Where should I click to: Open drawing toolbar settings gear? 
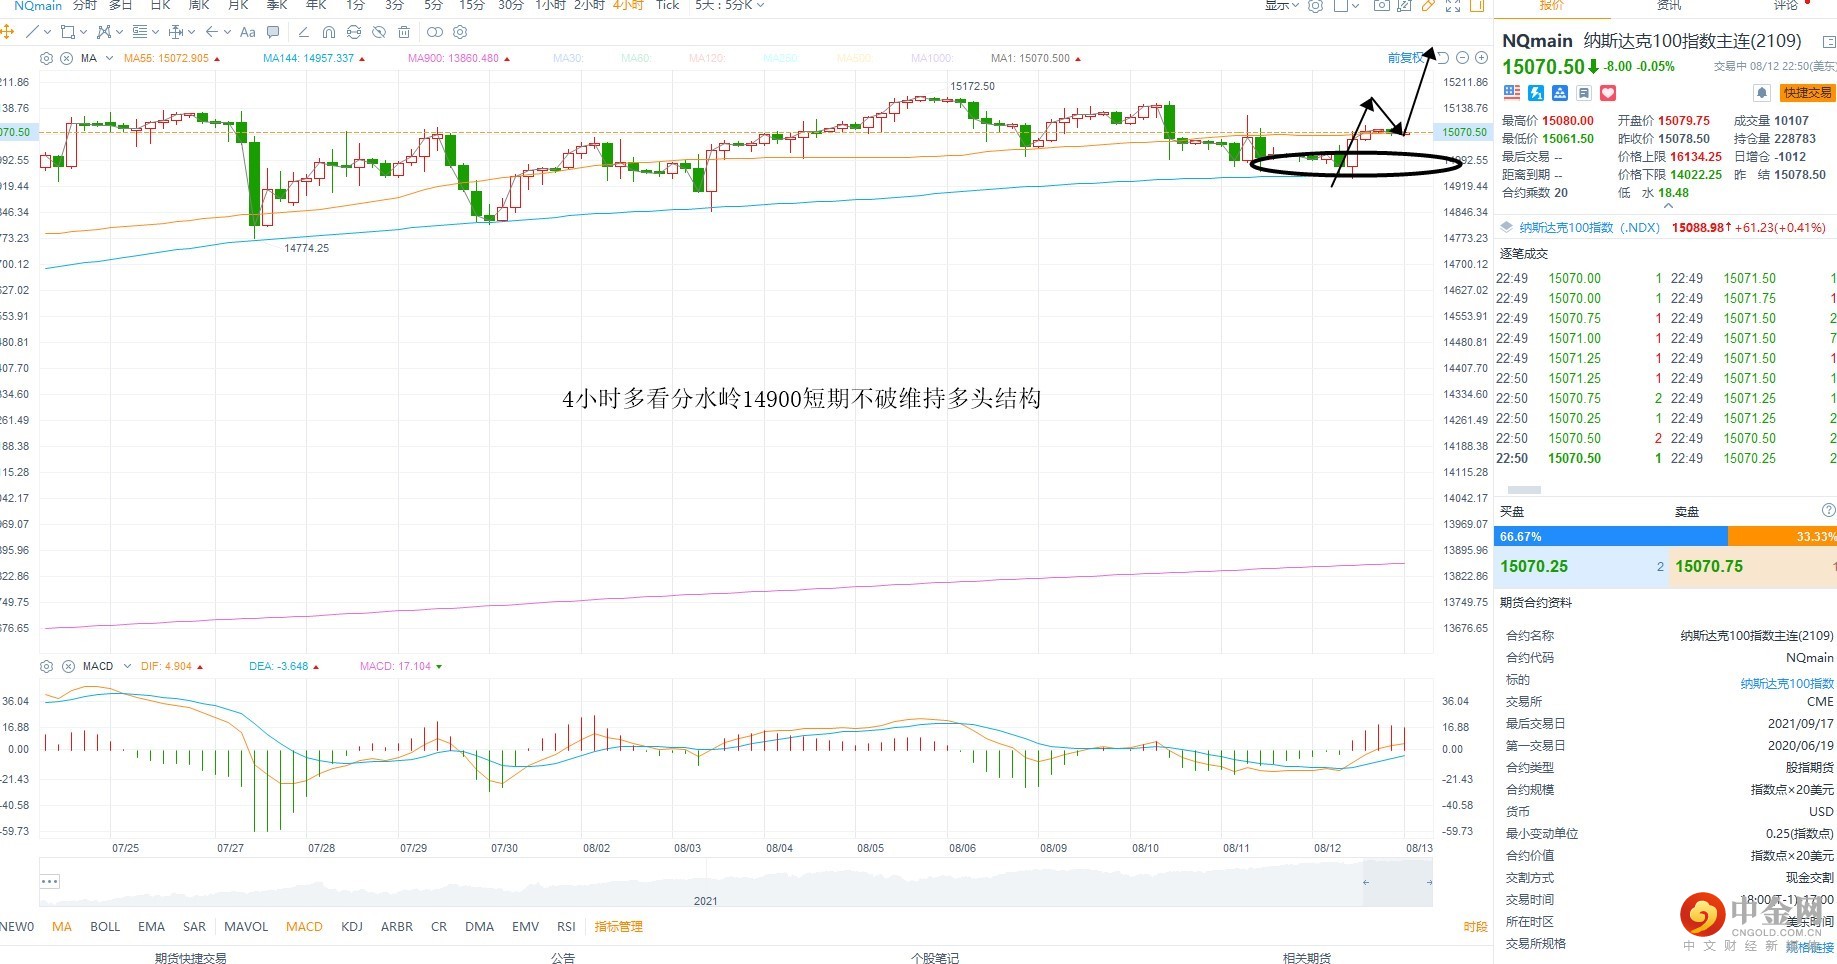461,32
